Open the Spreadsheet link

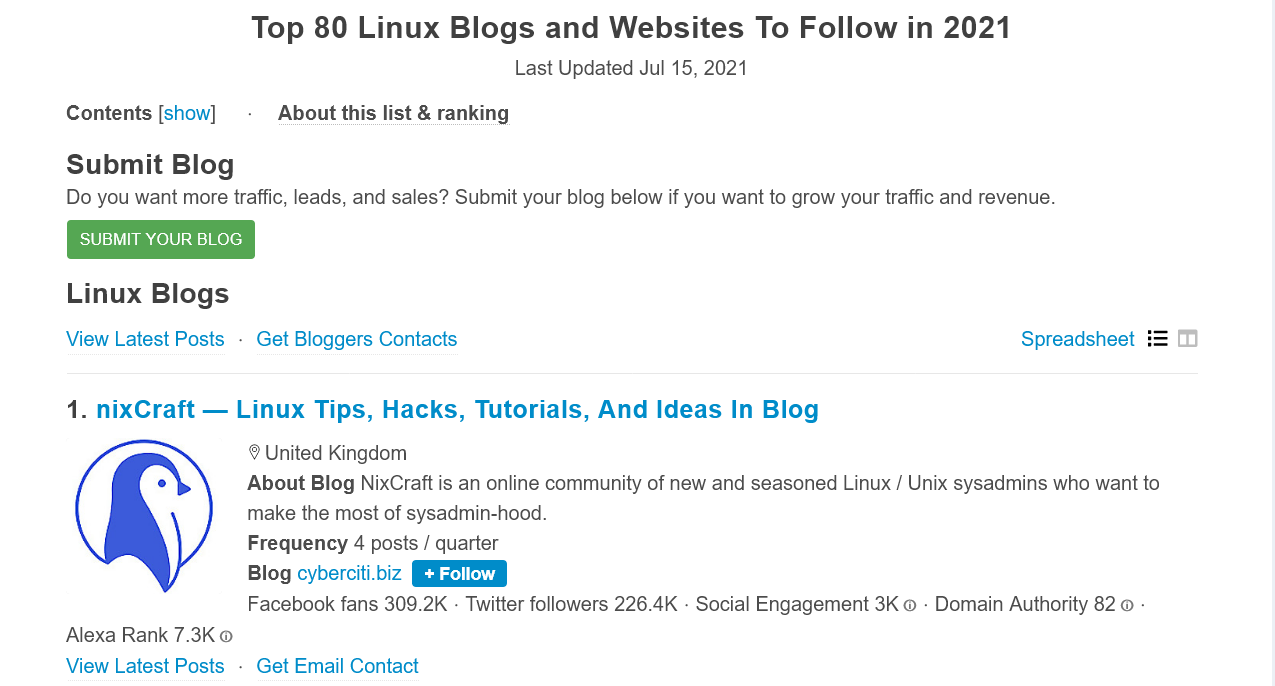click(x=1077, y=339)
